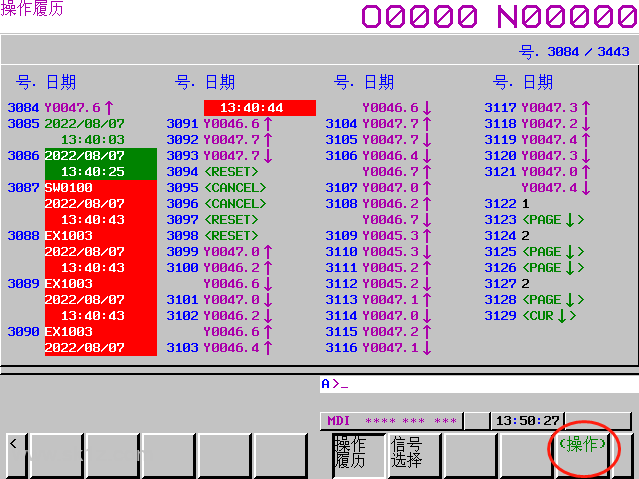
Task: Select entry 3091 Y0046.6 rising
Action: 219,124
